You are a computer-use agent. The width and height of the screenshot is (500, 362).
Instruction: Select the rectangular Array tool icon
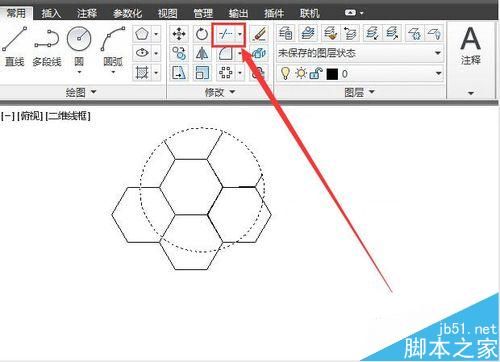(x=225, y=72)
